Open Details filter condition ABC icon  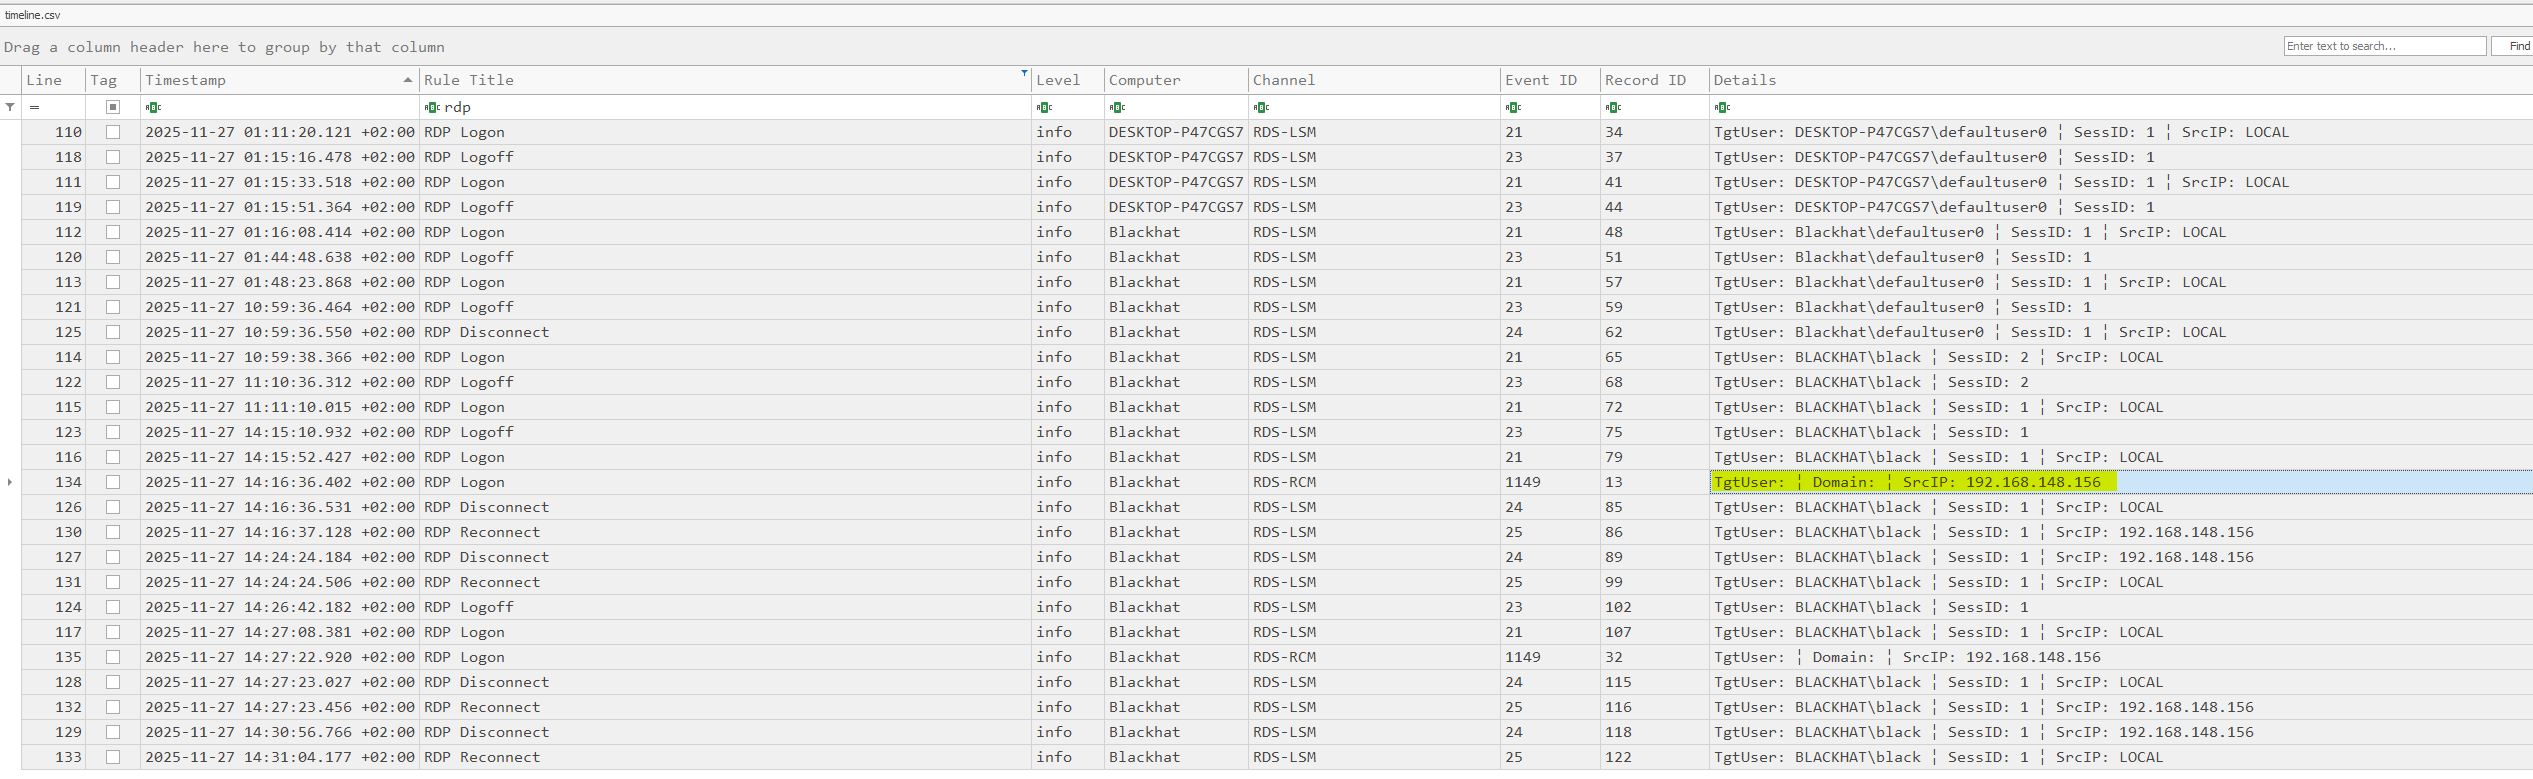click(x=1721, y=107)
